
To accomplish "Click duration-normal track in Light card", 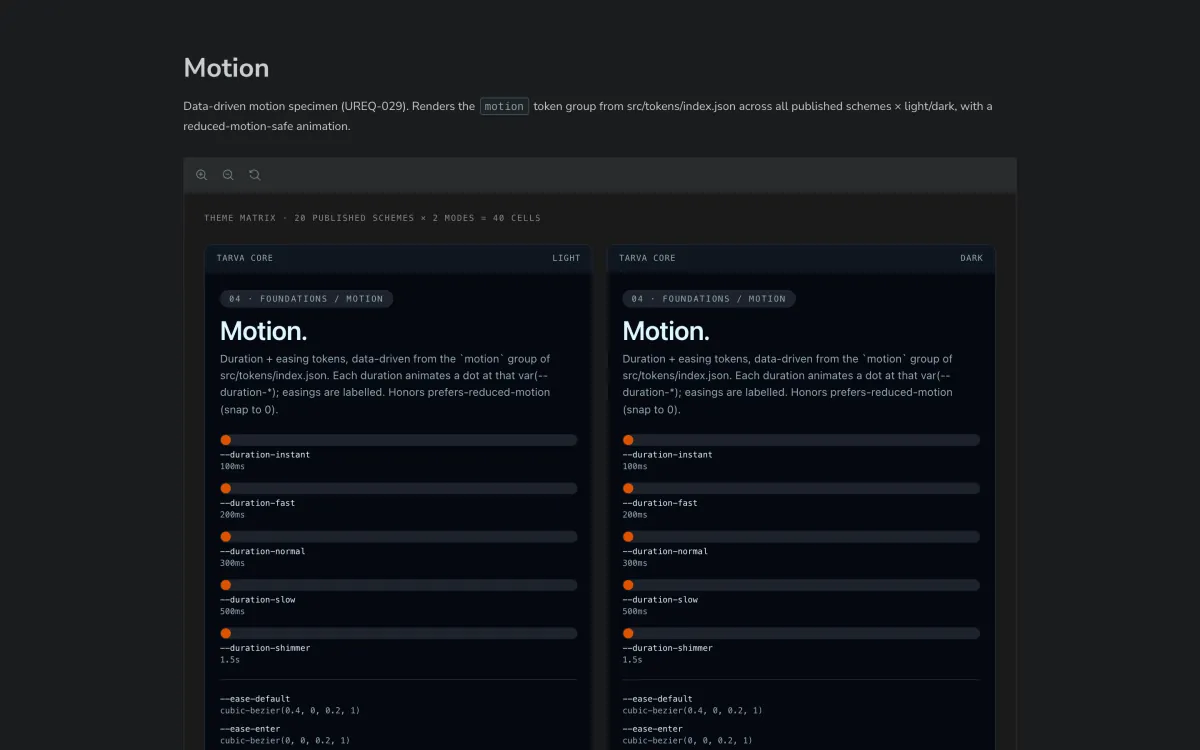I will (x=399, y=537).
